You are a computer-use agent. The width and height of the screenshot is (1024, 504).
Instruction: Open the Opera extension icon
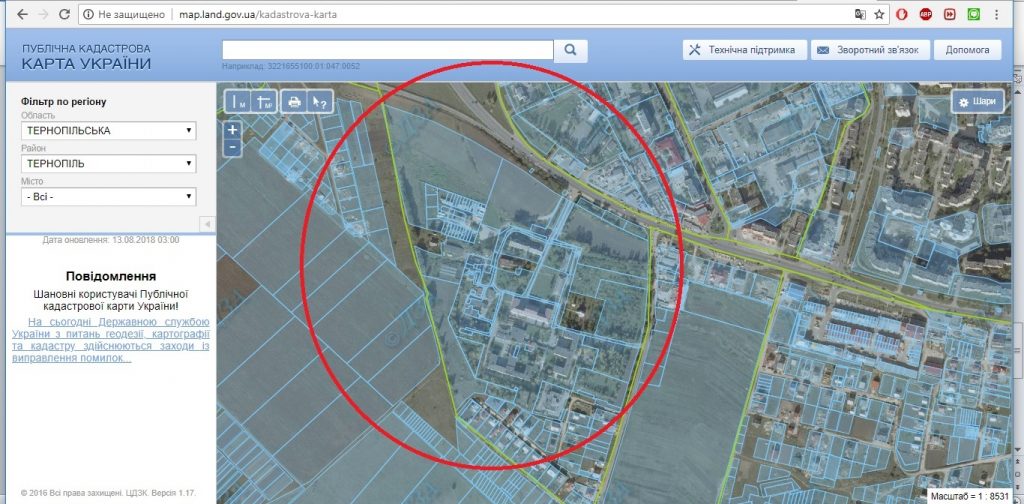click(901, 15)
